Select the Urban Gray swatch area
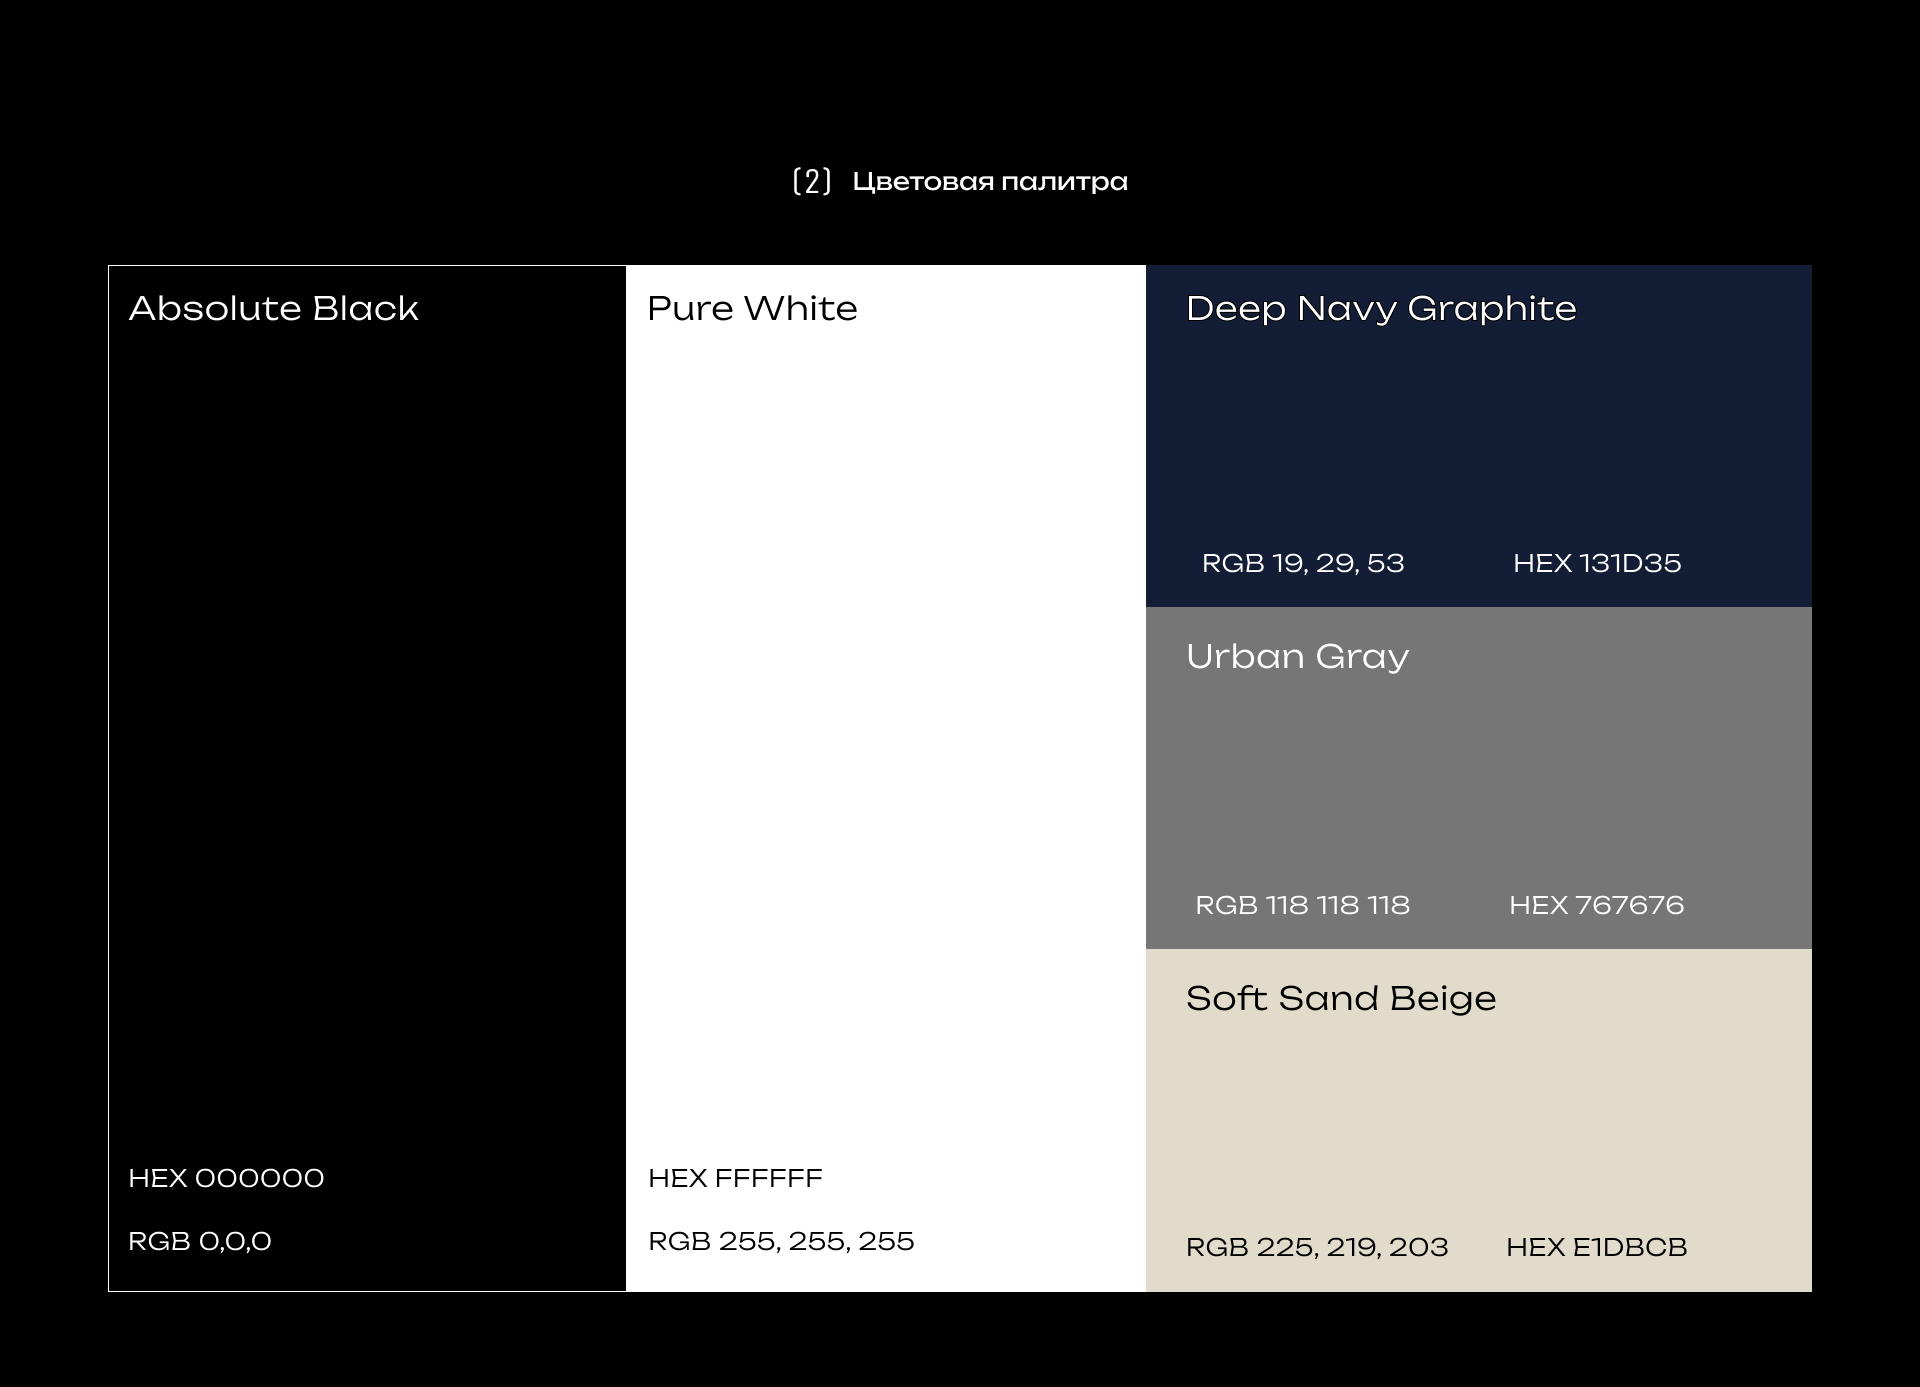This screenshot has width=1920, height=1387. pyautogui.click(x=1478, y=780)
